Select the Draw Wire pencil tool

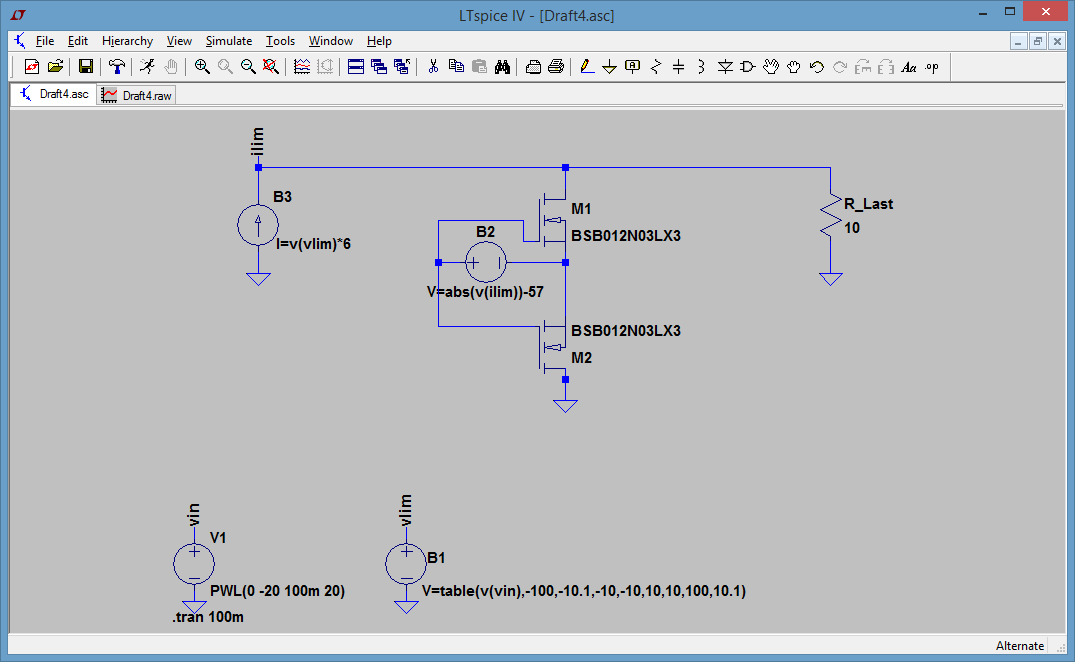[x=587, y=66]
